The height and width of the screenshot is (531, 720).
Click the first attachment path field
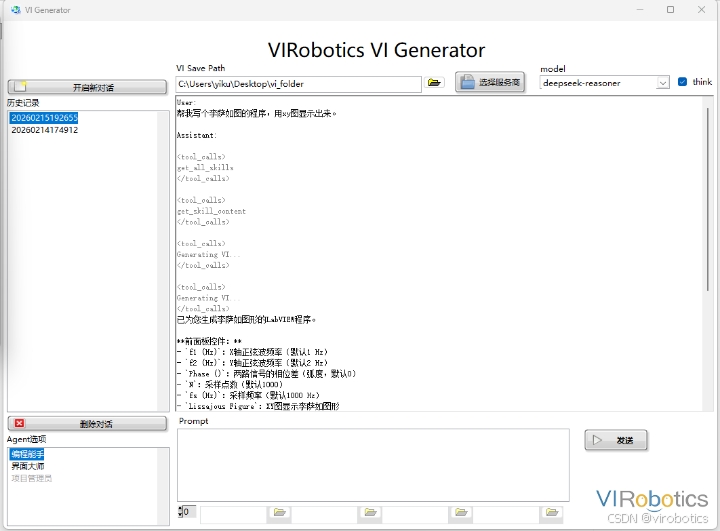(x=234, y=514)
